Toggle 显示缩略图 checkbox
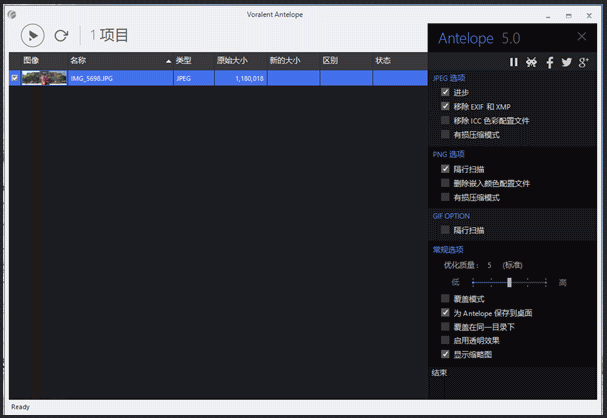607x418 pixels. coord(445,354)
